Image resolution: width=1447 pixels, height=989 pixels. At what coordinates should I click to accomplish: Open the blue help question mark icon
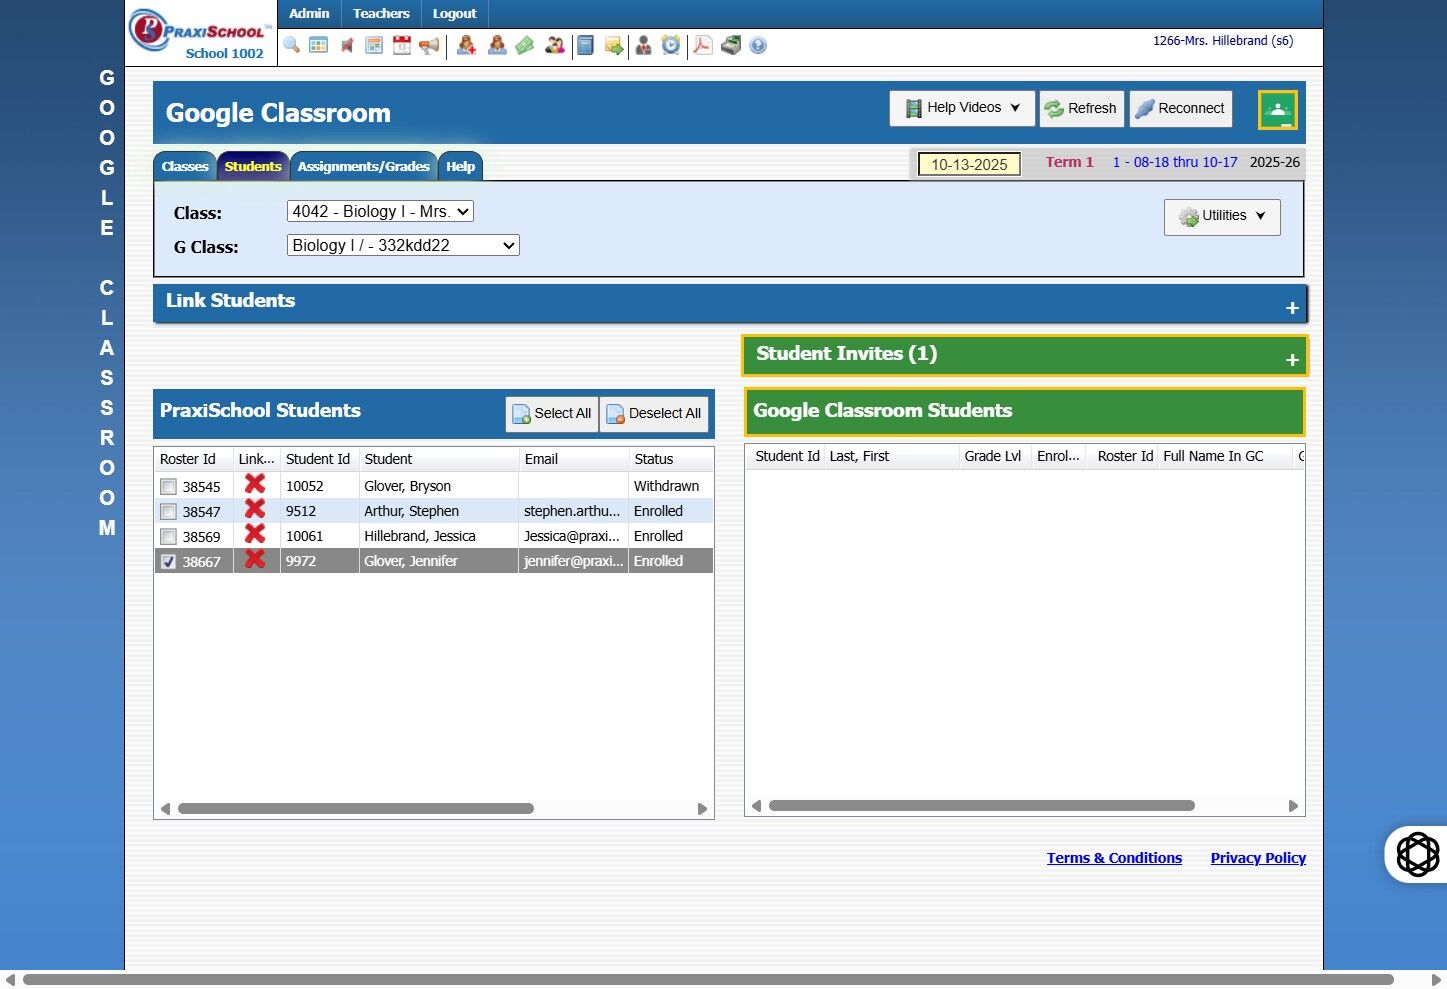click(758, 45)
